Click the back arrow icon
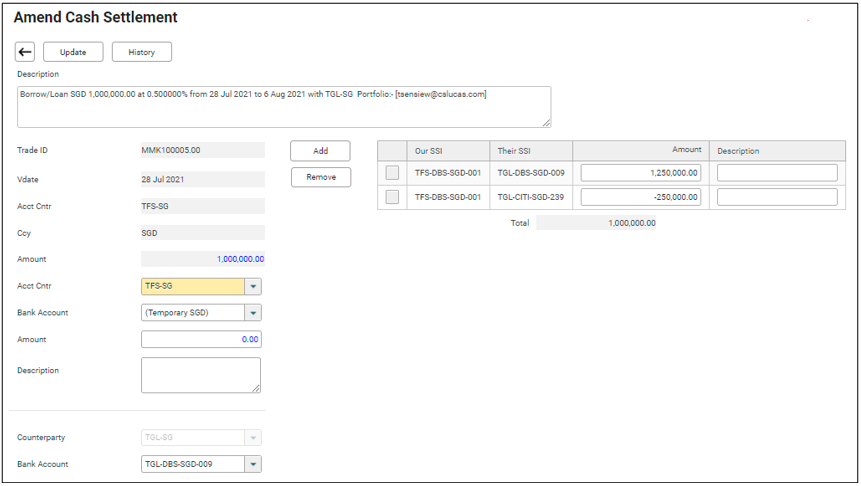861x486 pixels. [25, 52]
